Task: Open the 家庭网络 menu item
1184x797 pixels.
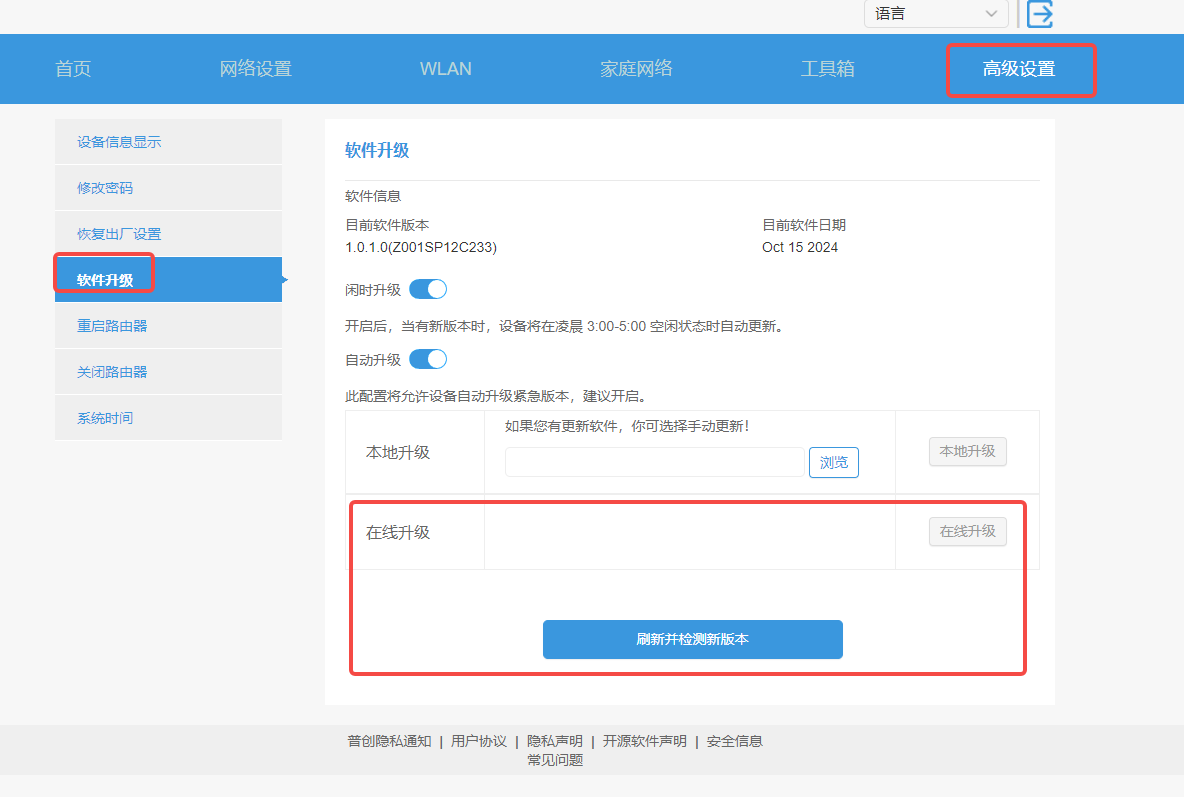Action: click(x=637, y=68)
